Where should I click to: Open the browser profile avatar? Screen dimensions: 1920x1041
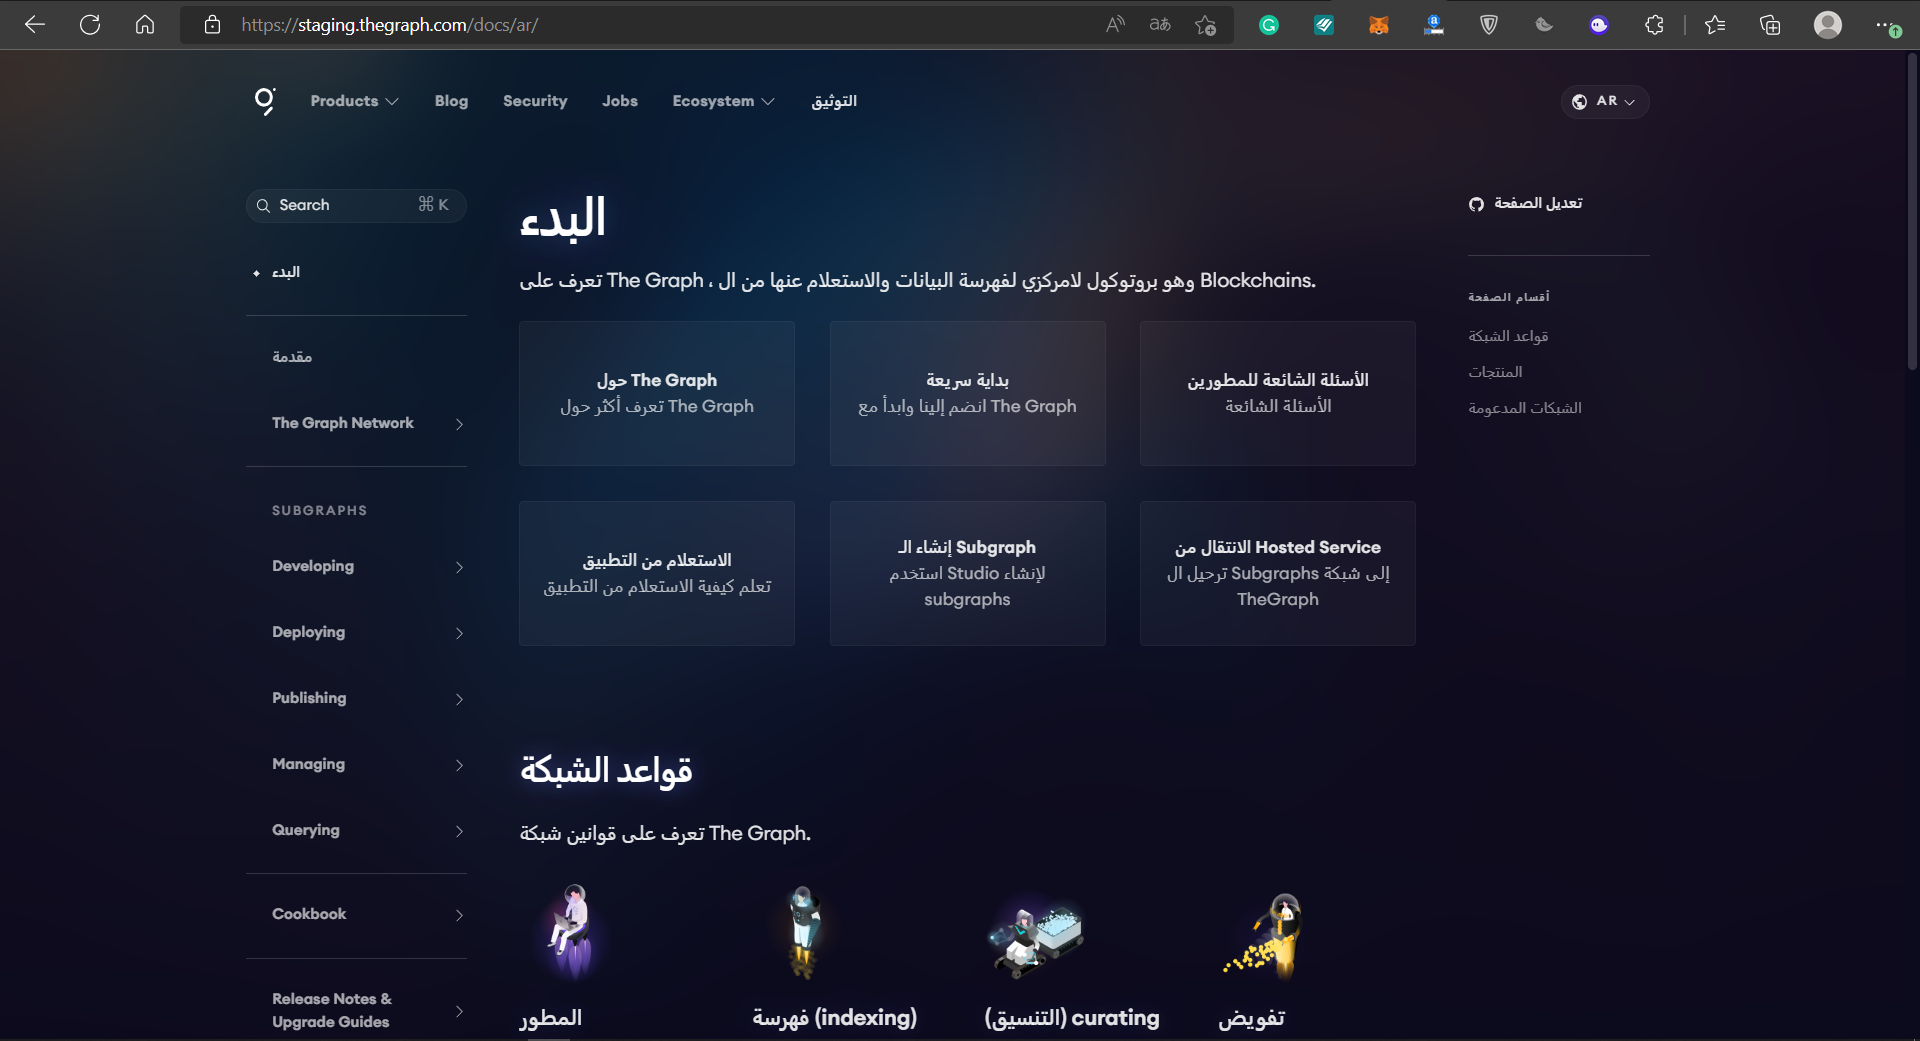tap(1828, 25)
